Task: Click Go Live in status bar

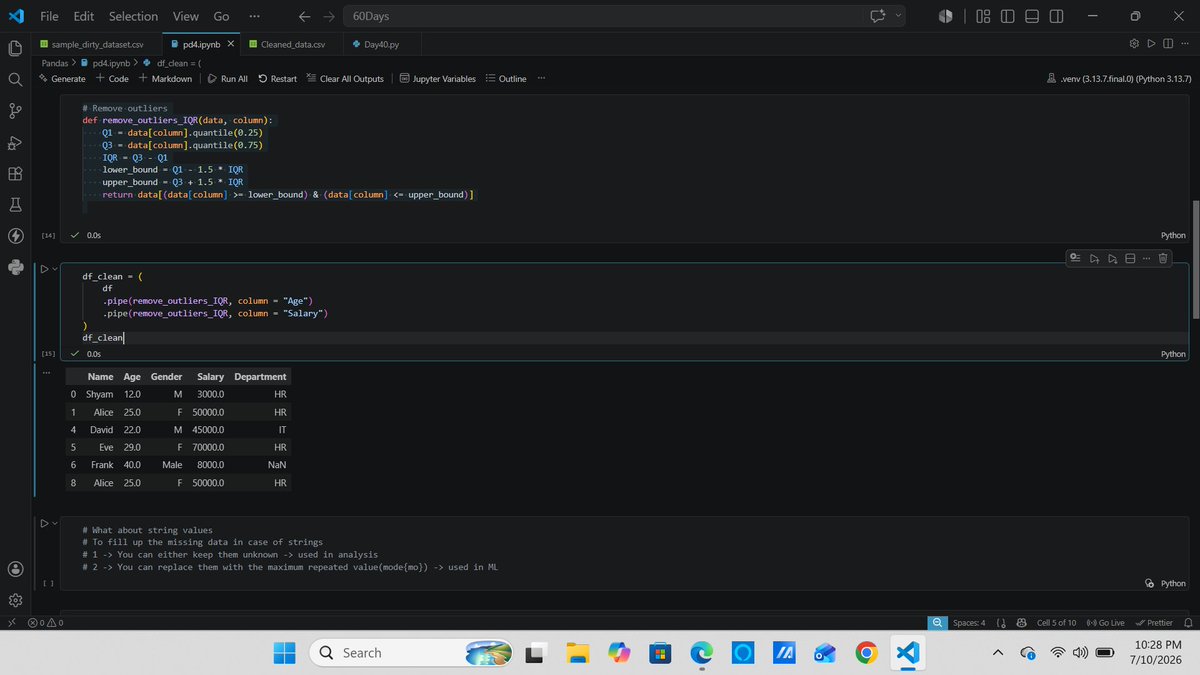Action: 1105,622
